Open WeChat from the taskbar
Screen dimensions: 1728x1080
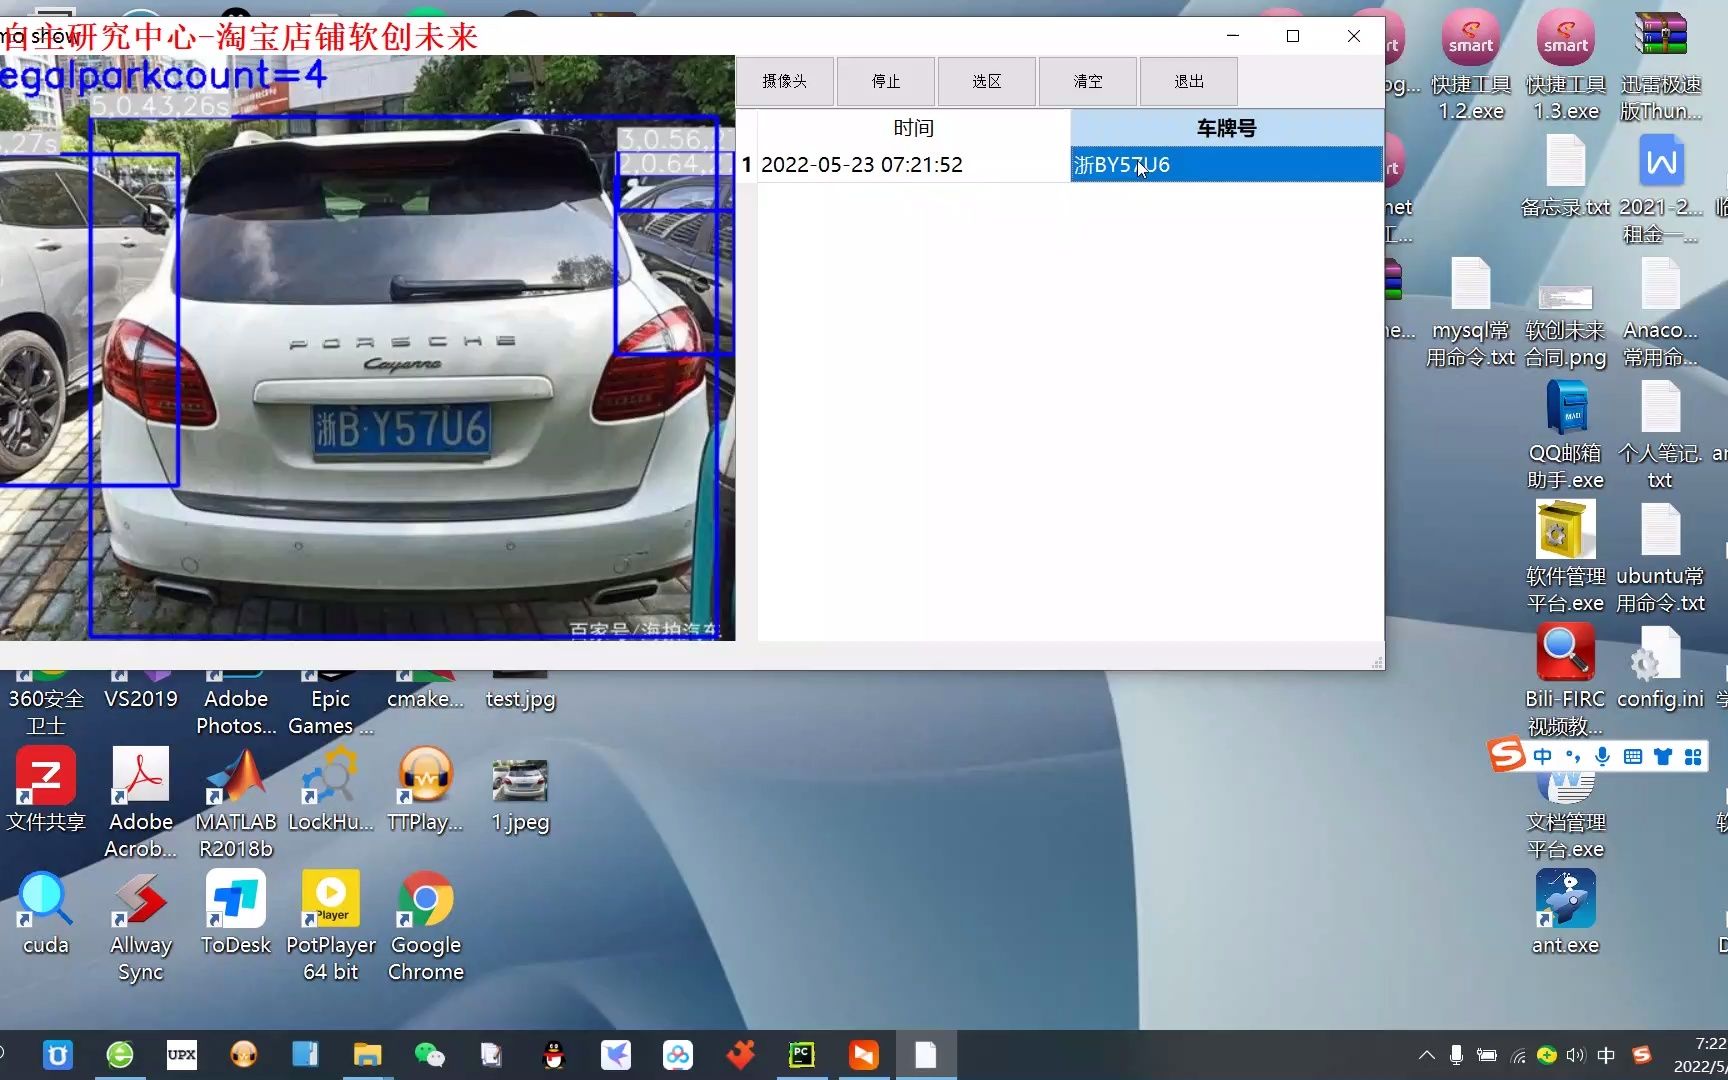[x=430, y=1055]
